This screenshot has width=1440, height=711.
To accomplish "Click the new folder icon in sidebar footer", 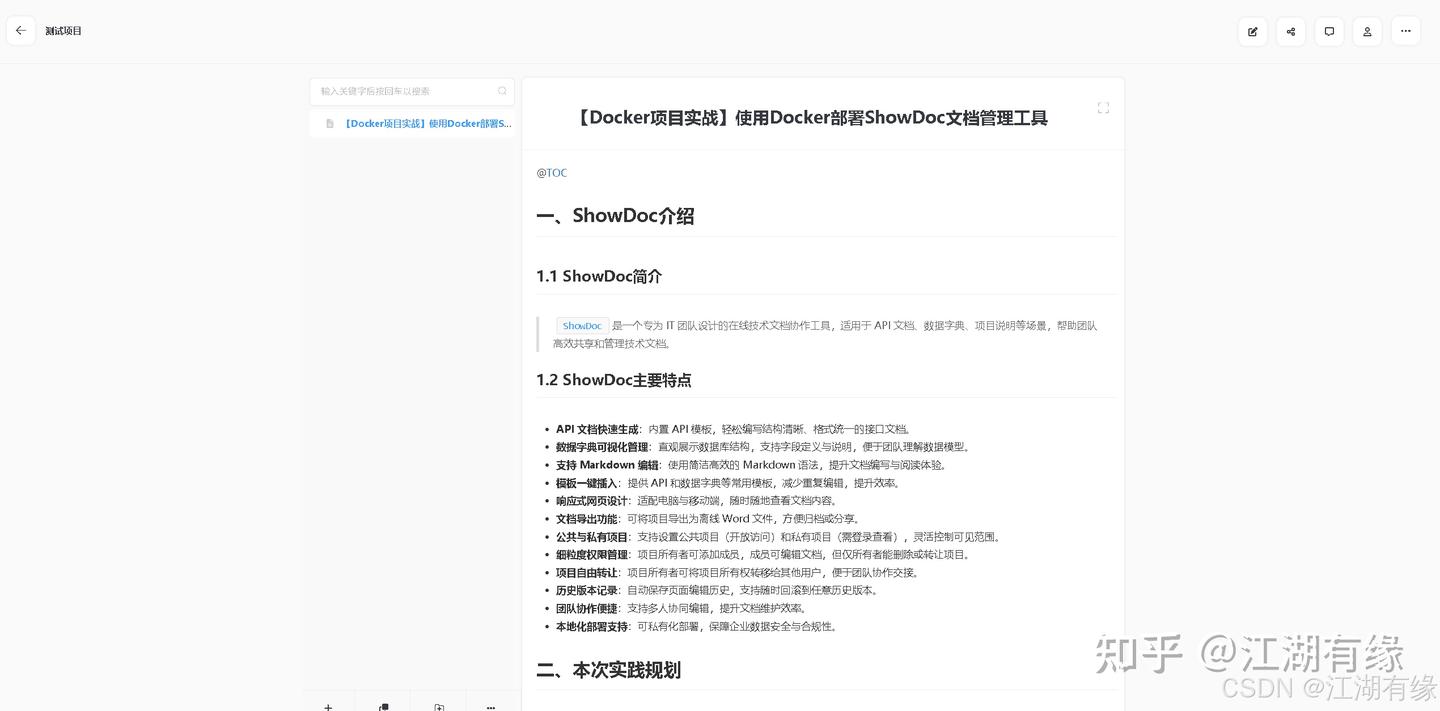I will 439,708.
